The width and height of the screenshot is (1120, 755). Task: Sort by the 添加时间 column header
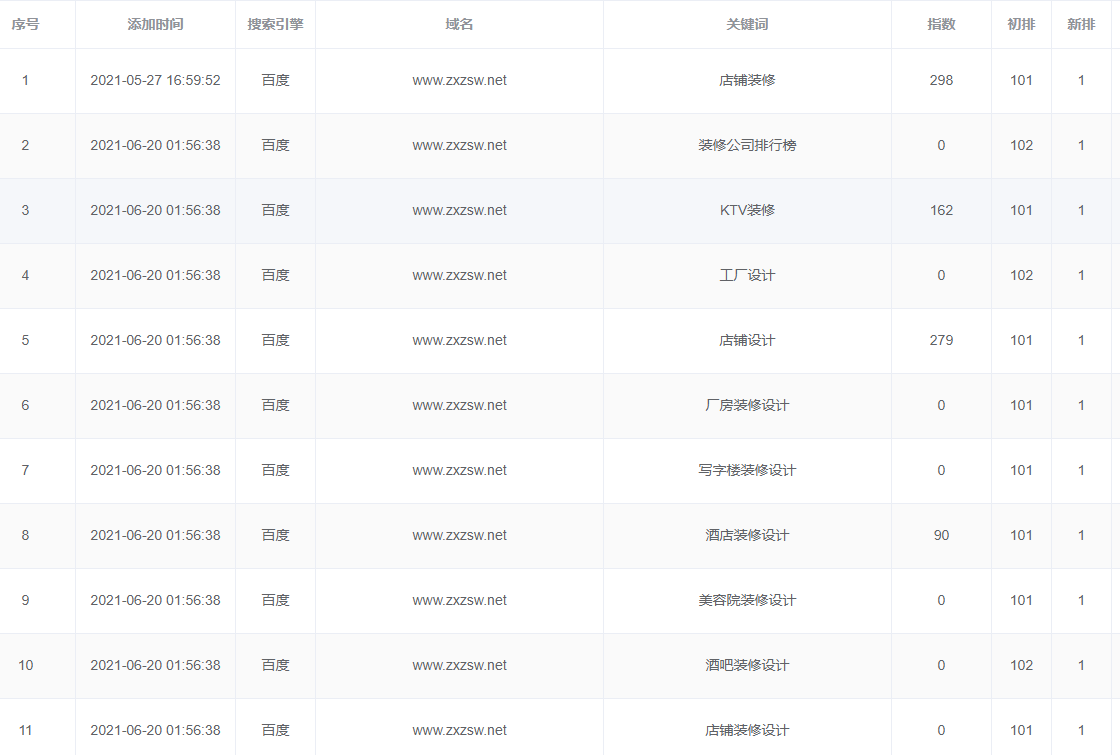click(155, 24)
